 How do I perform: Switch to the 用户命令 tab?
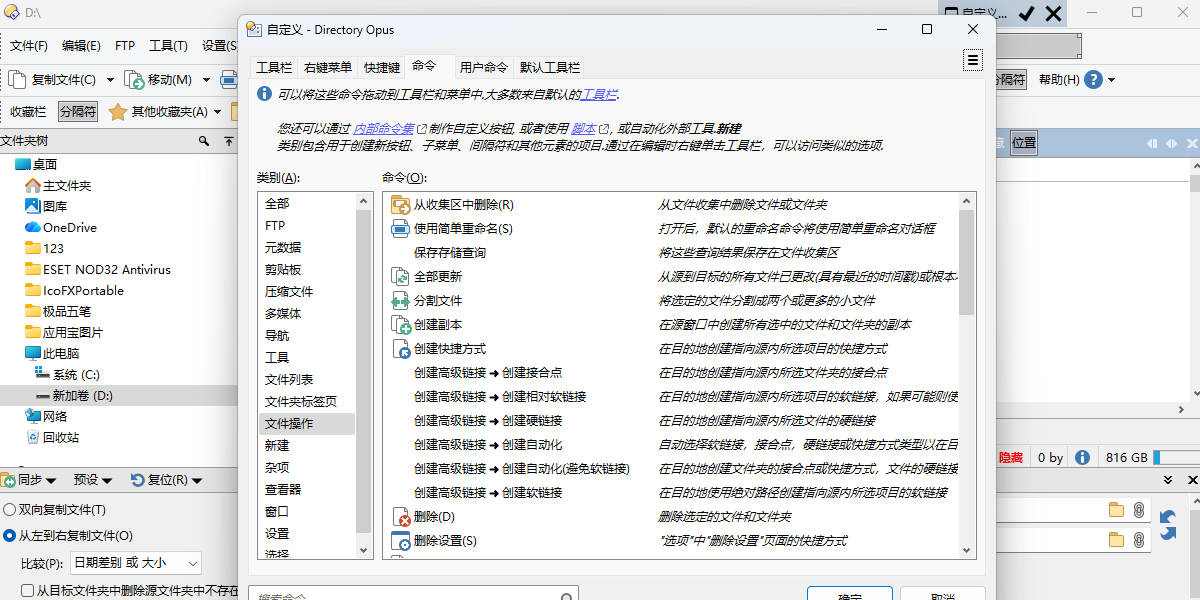pos(484,67)
